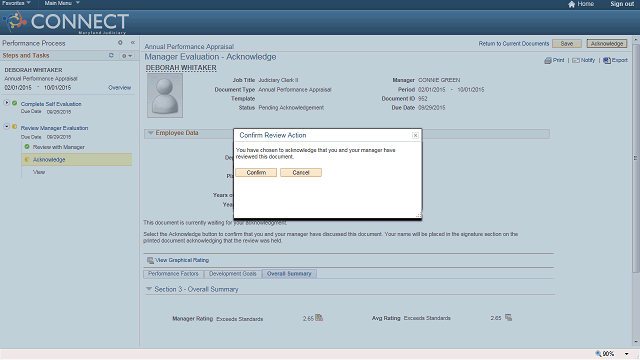Click DEBORAH WHITAKER name heading
The width and height of the screenshot is (640, 360).
(x=181, y=68)
